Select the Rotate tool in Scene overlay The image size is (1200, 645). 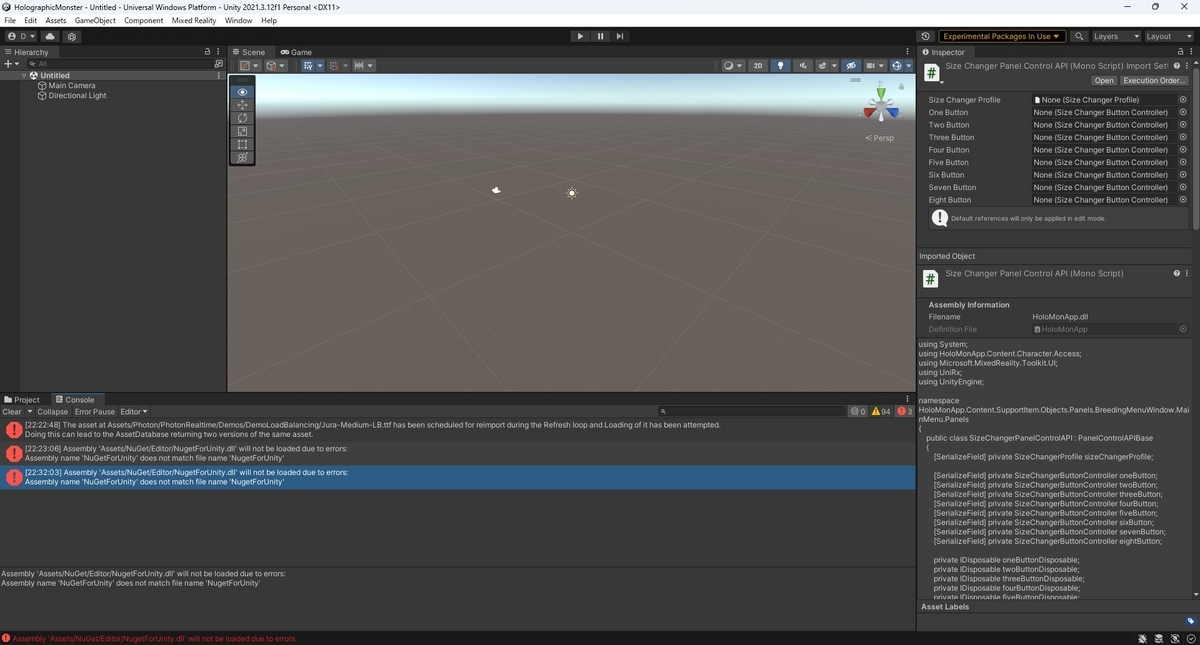click(242, 118)
